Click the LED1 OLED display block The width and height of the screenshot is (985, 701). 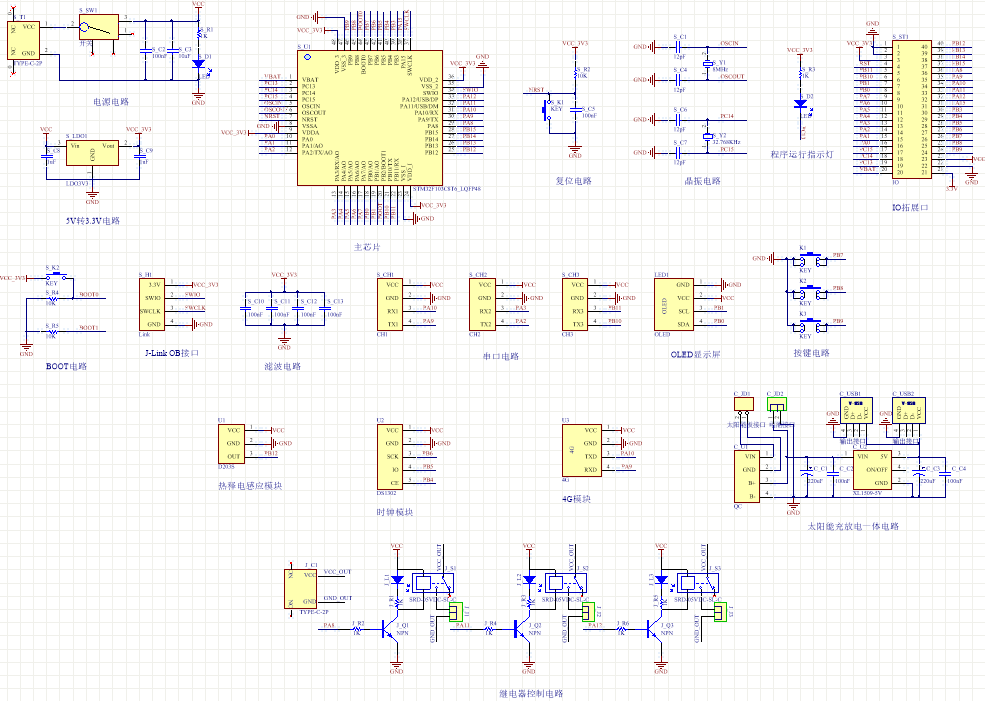tap(674, 305)
